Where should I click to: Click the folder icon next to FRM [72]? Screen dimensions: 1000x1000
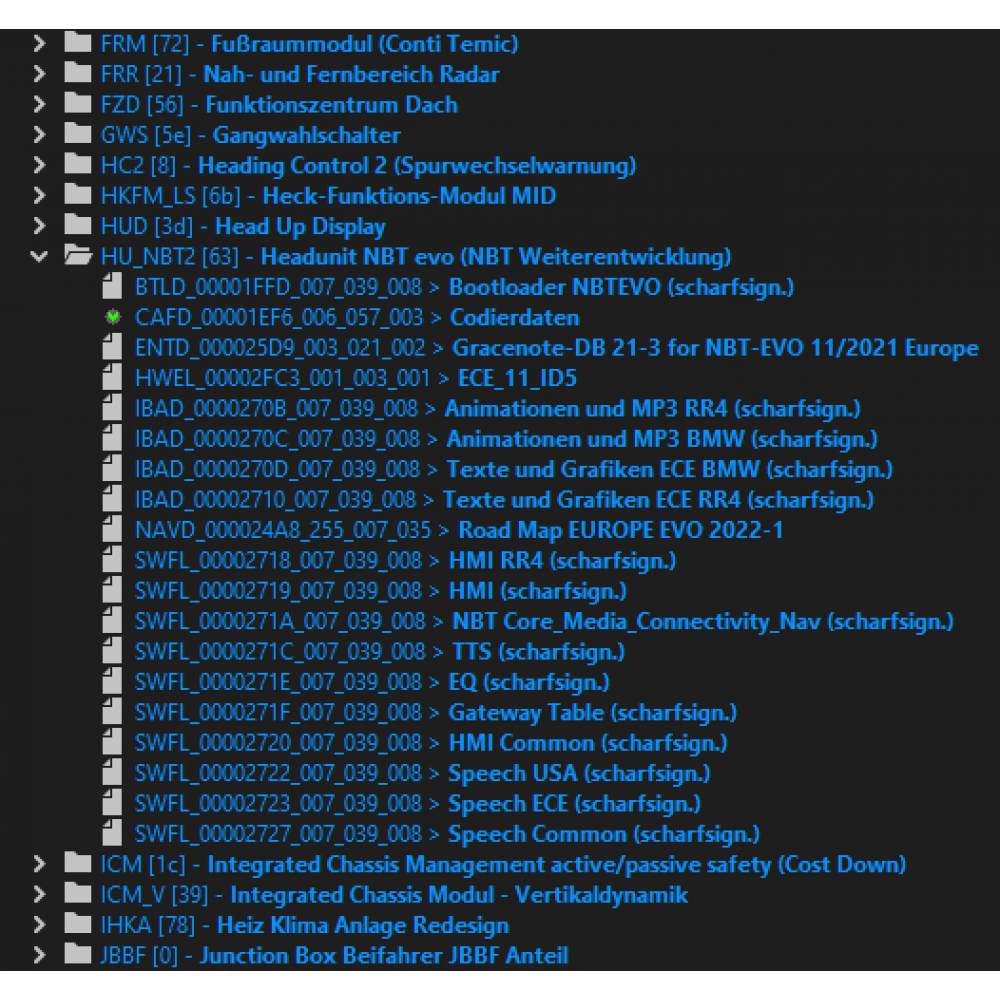click(78, 44)
